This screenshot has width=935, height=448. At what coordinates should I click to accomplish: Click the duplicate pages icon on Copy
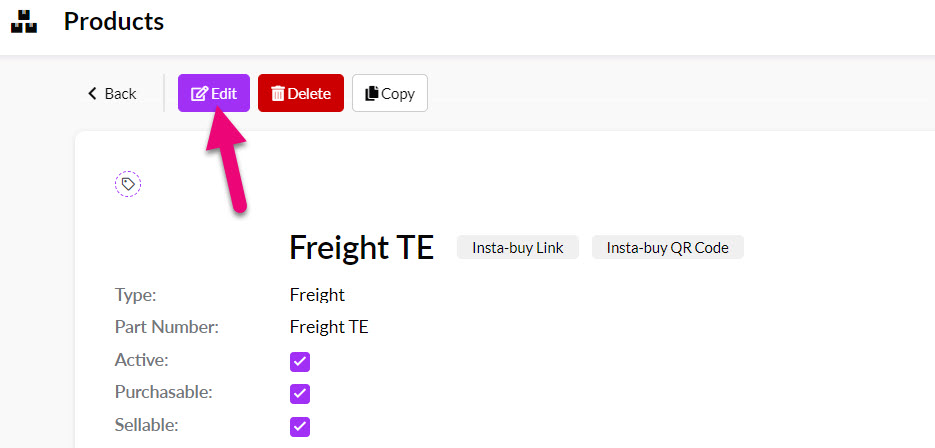372,94
